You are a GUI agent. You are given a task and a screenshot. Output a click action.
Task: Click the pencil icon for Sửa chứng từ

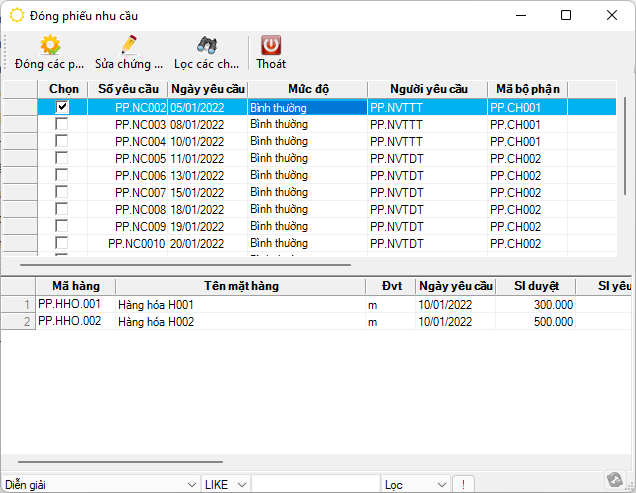pyautogui.click(x=129, y=45)
